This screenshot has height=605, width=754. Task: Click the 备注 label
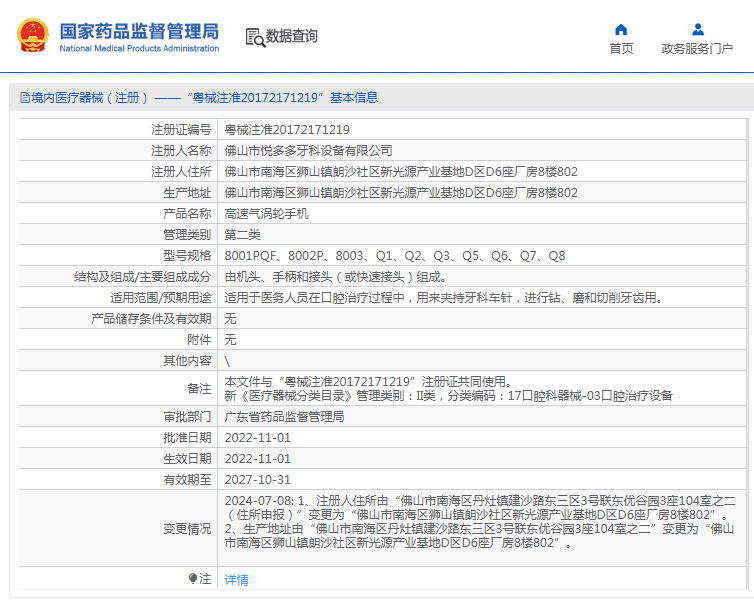pyautogui.click(x=199, y=389)
